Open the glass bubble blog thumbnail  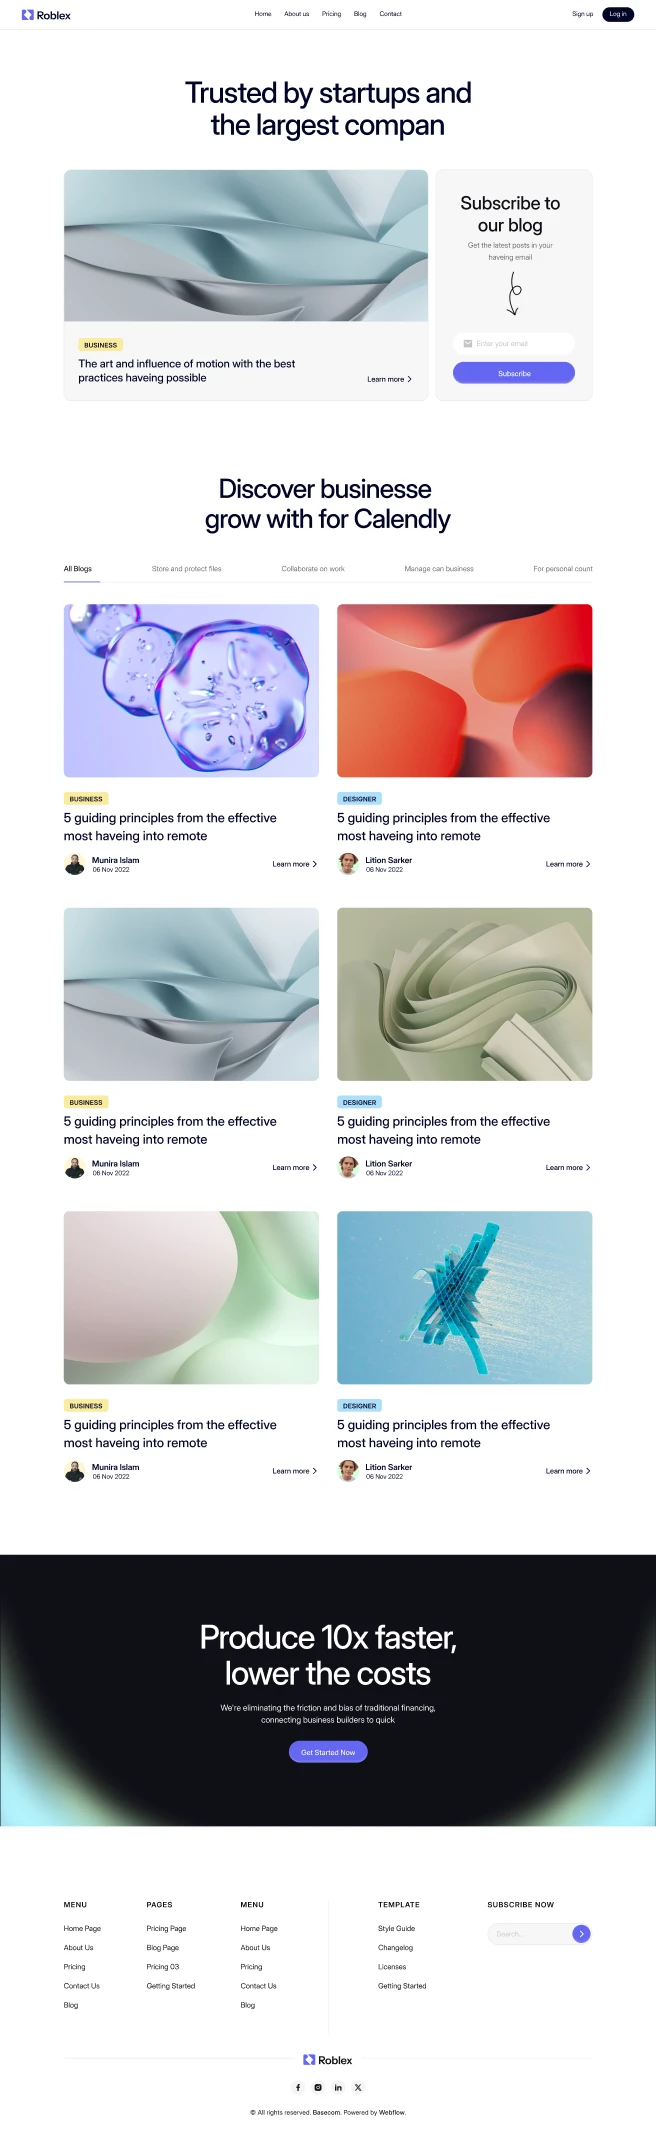191,690
